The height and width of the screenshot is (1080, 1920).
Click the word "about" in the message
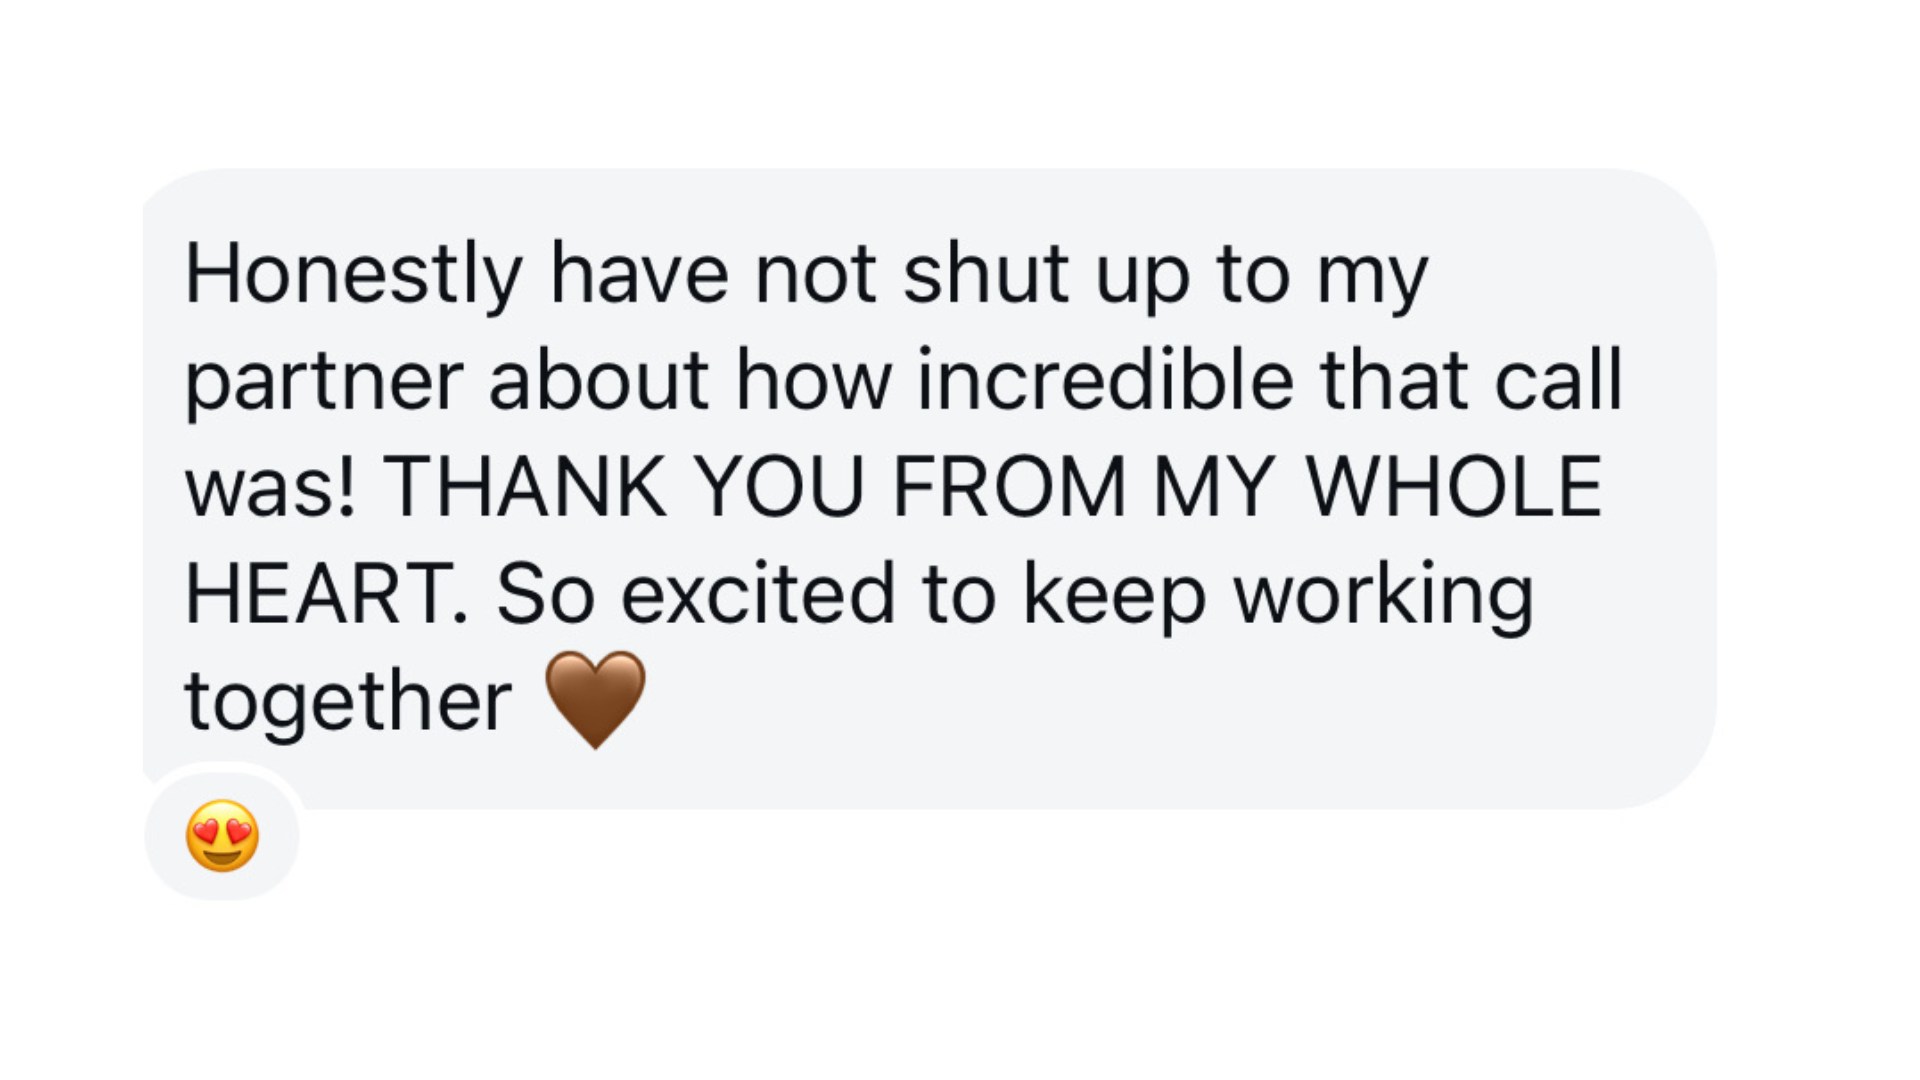pos(598,380)
